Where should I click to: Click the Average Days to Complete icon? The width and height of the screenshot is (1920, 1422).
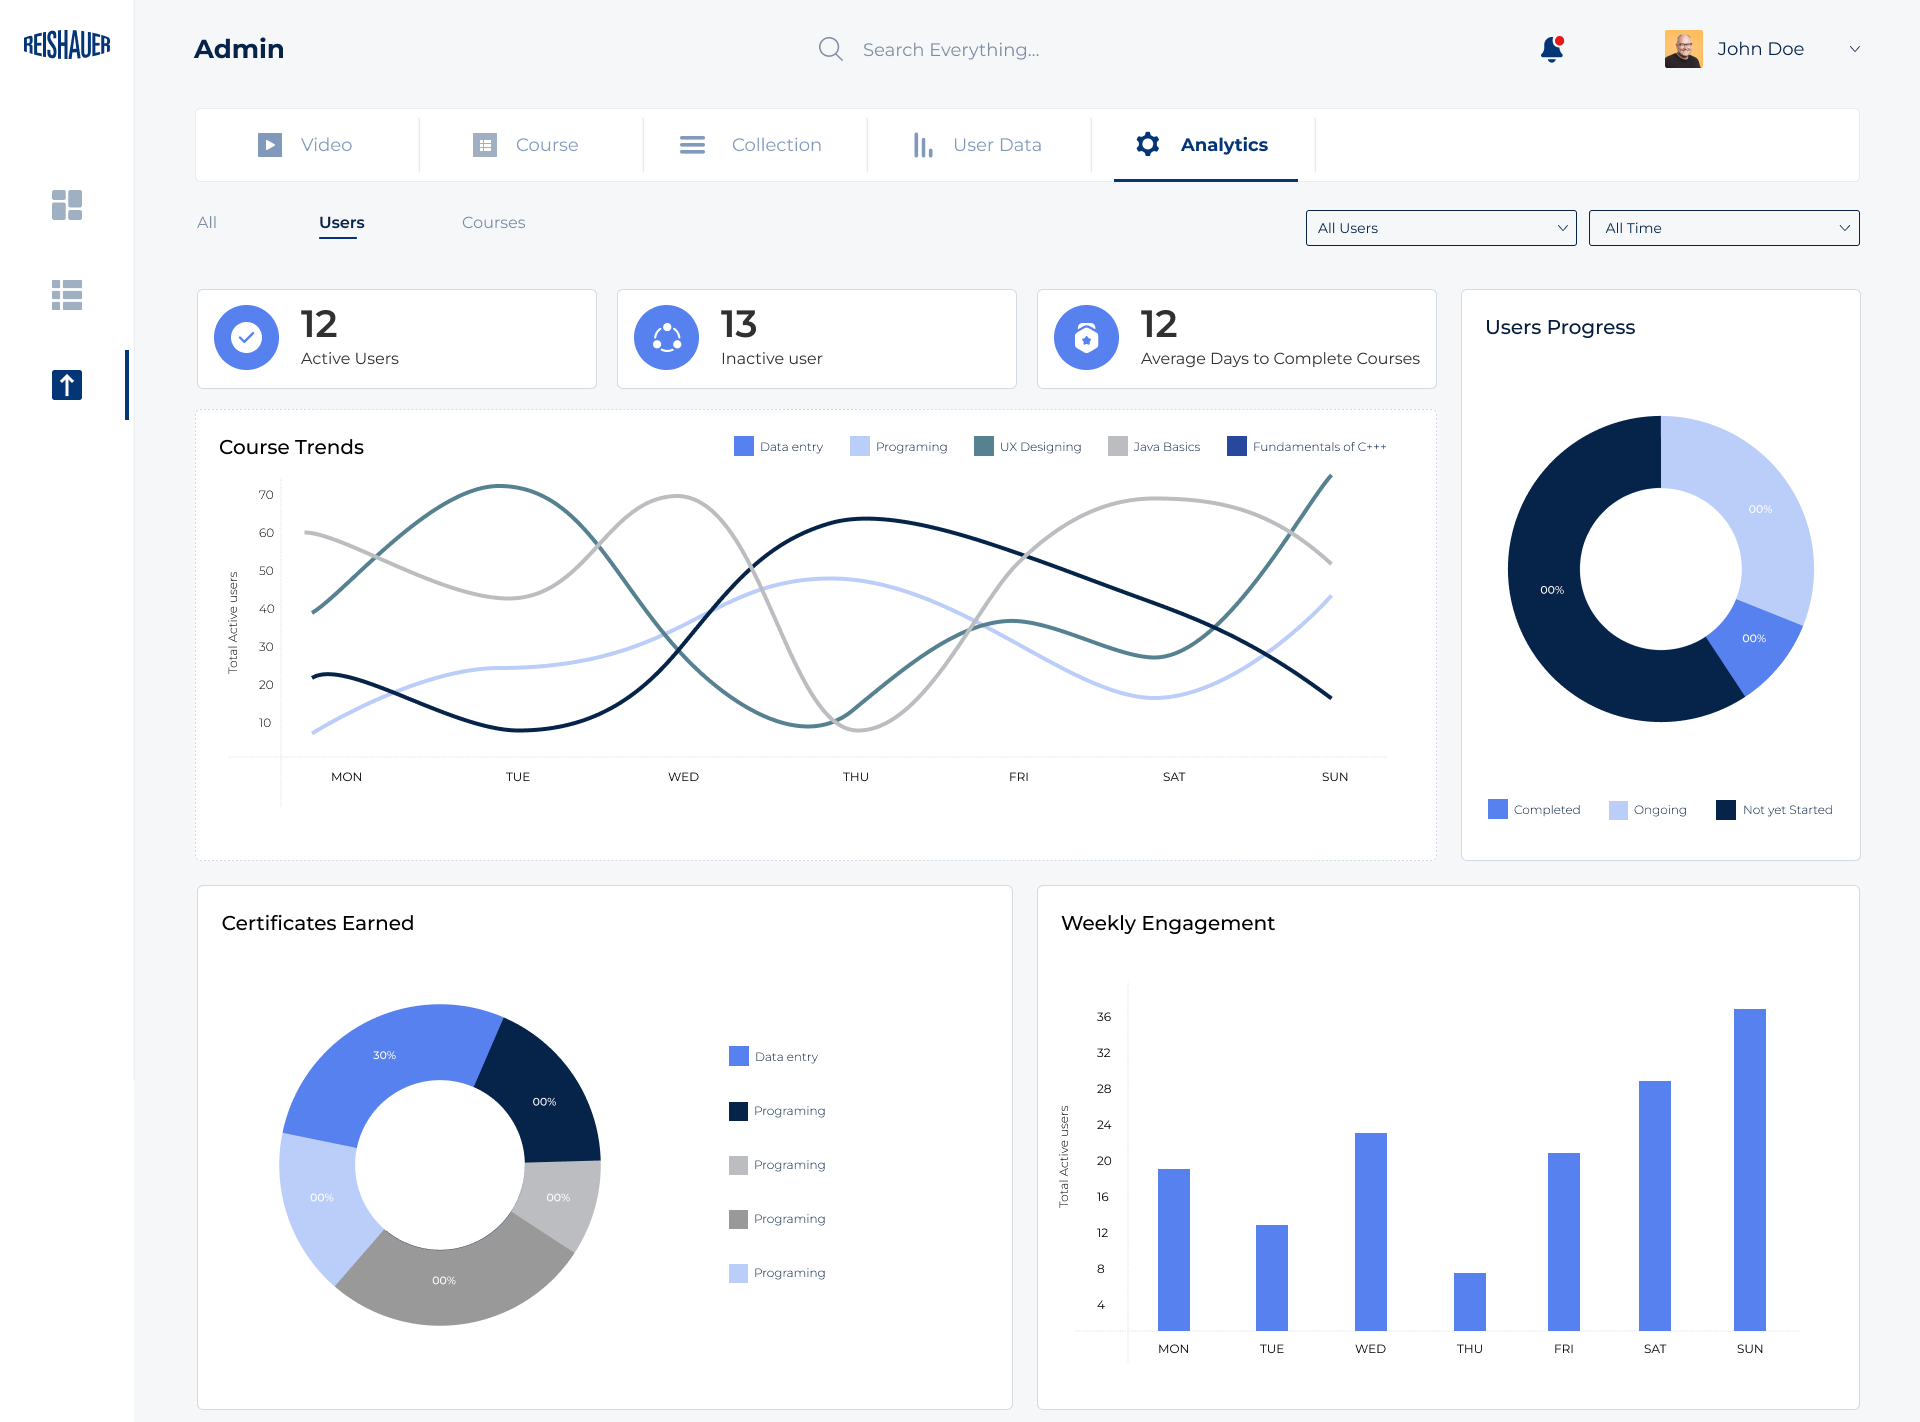coord(1087,338)
